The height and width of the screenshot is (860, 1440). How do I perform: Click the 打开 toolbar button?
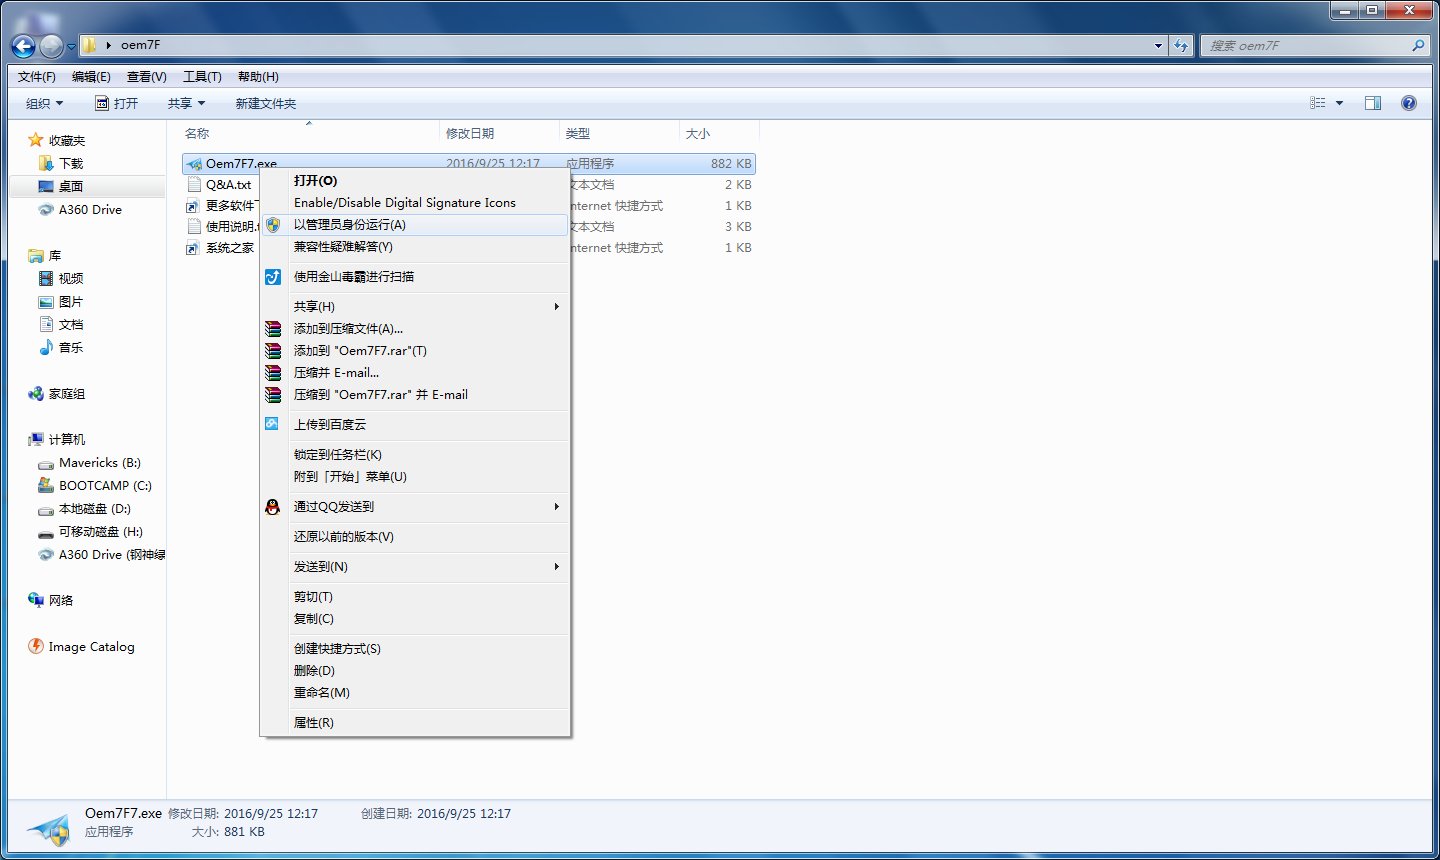pos(118,103)
